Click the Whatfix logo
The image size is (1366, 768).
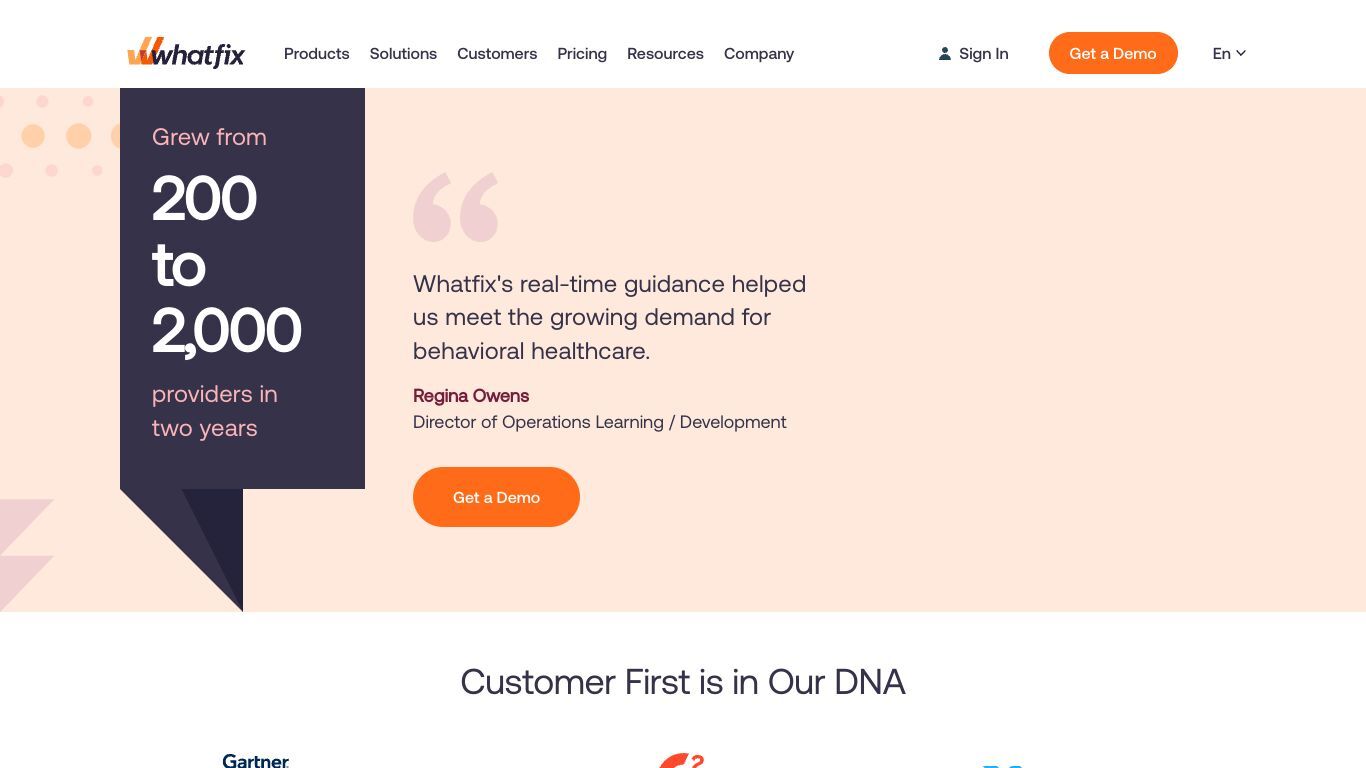pyautogui.click(x=186, y=53)
